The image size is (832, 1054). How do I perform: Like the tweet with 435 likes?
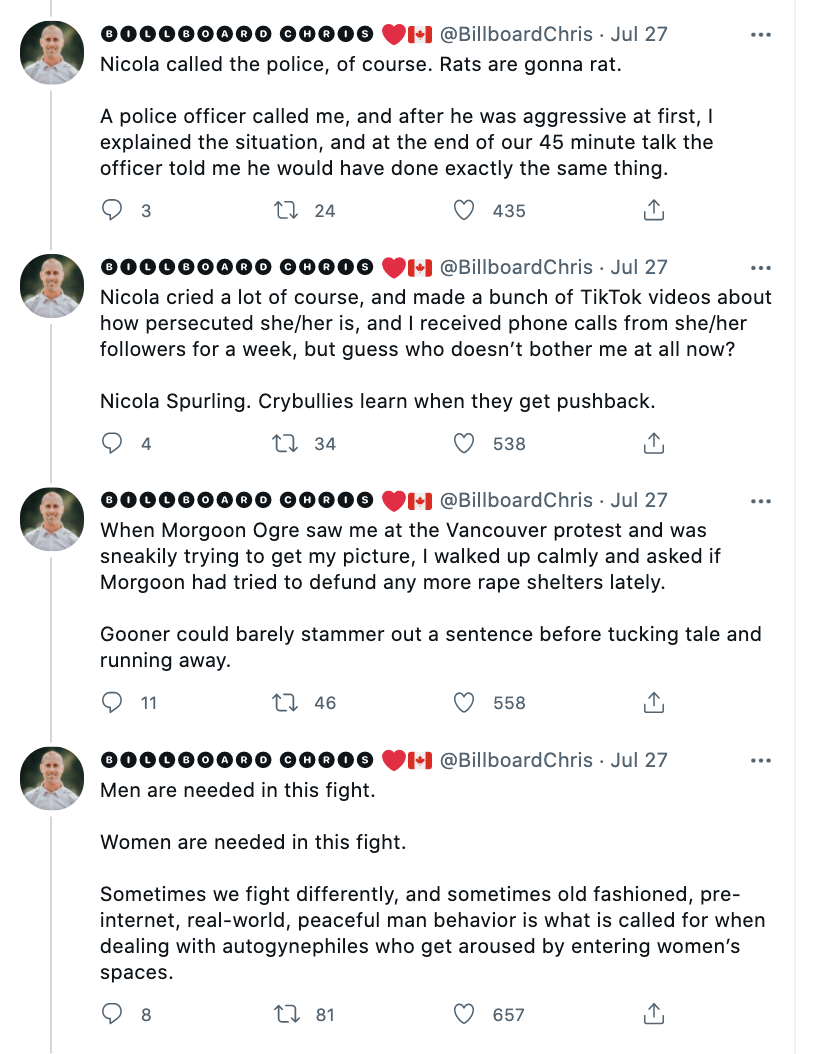point(464,210)
